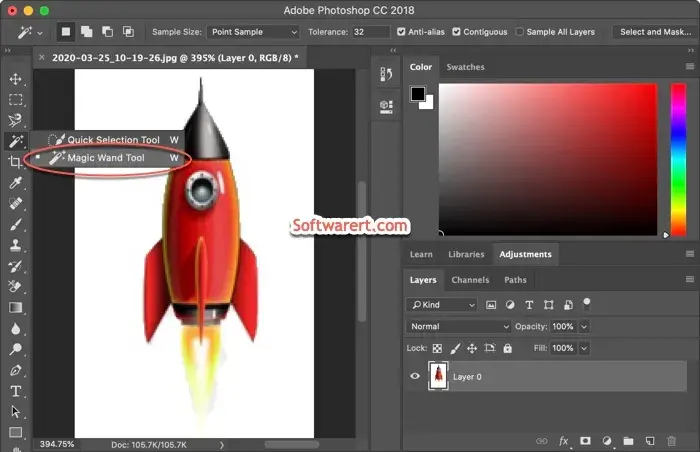Screen dimensions: 700x452
Task: Toggle the Contiguous checkbox
Action: click(456, 32)
